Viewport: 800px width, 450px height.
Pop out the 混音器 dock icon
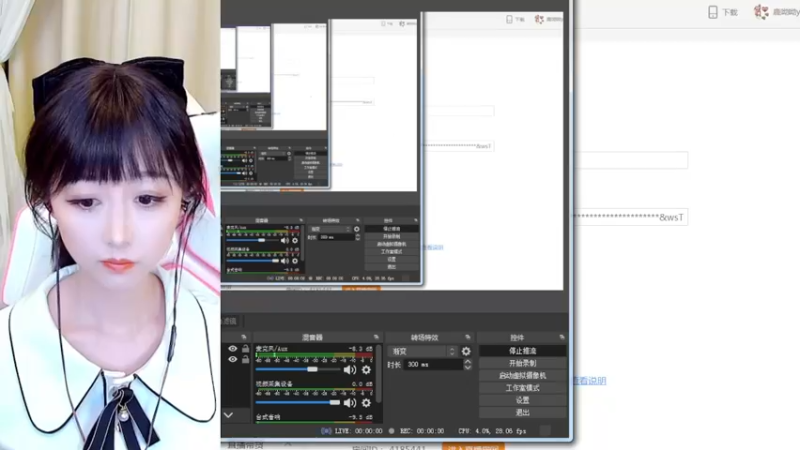(x=376, y=337)
